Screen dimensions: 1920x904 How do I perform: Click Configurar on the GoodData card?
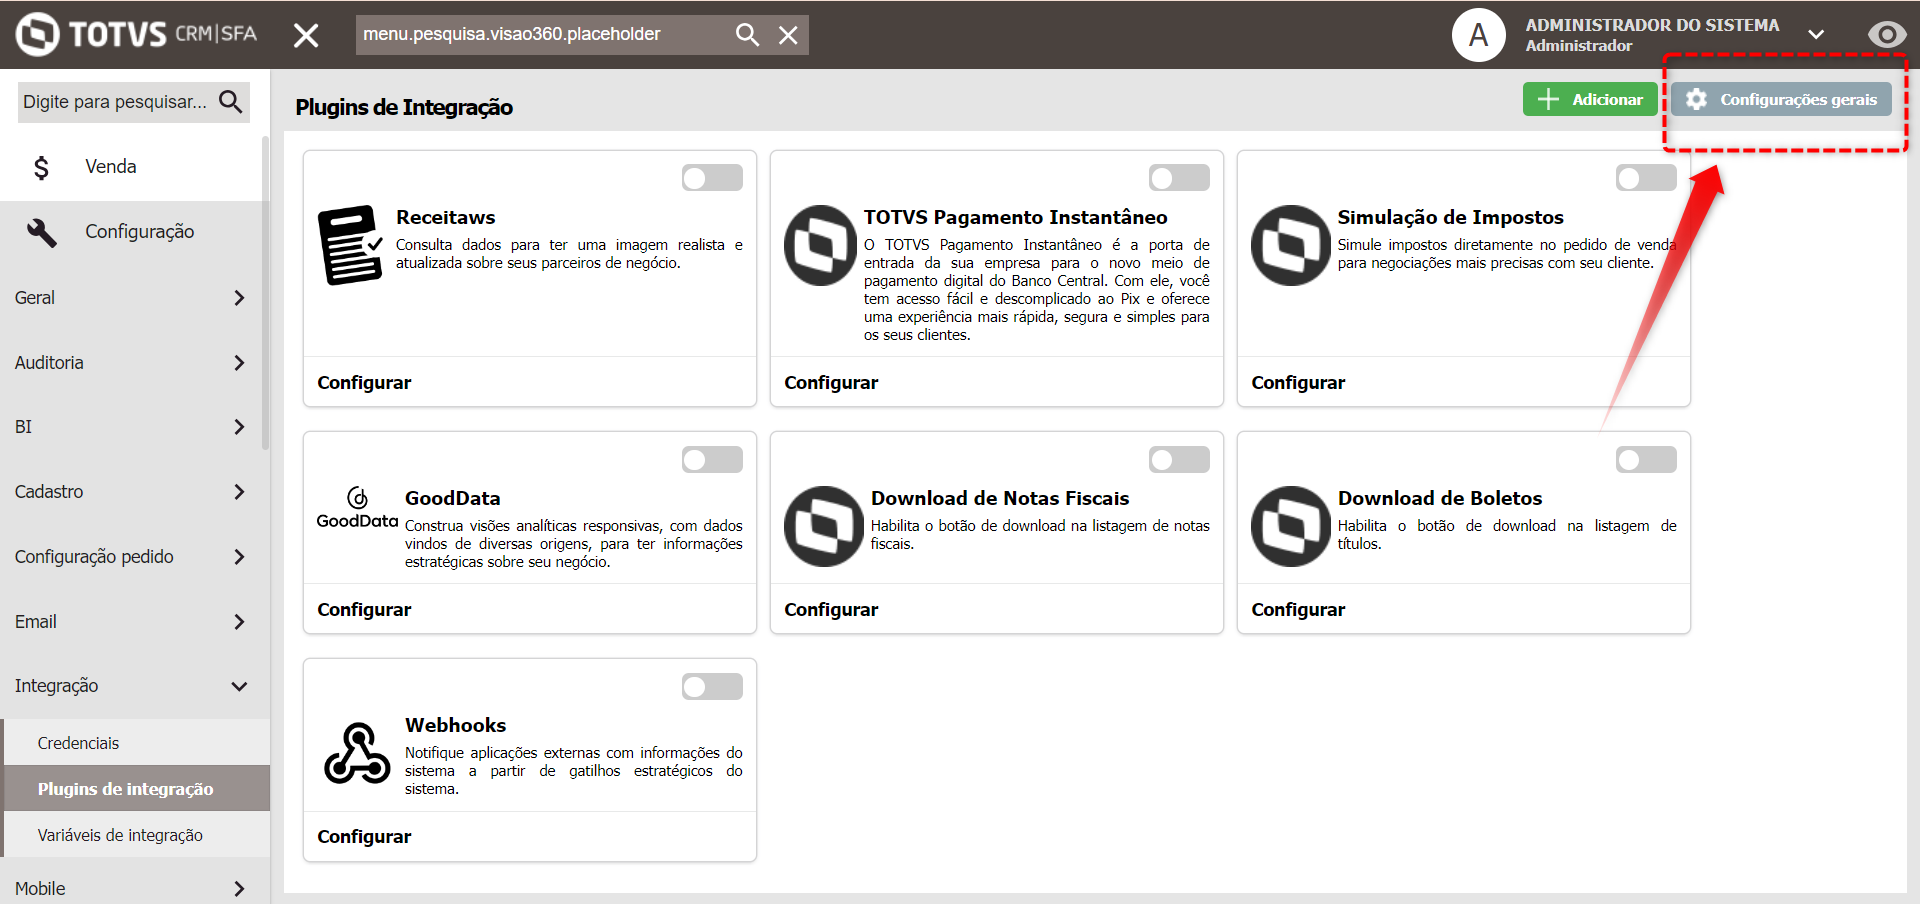364,610
